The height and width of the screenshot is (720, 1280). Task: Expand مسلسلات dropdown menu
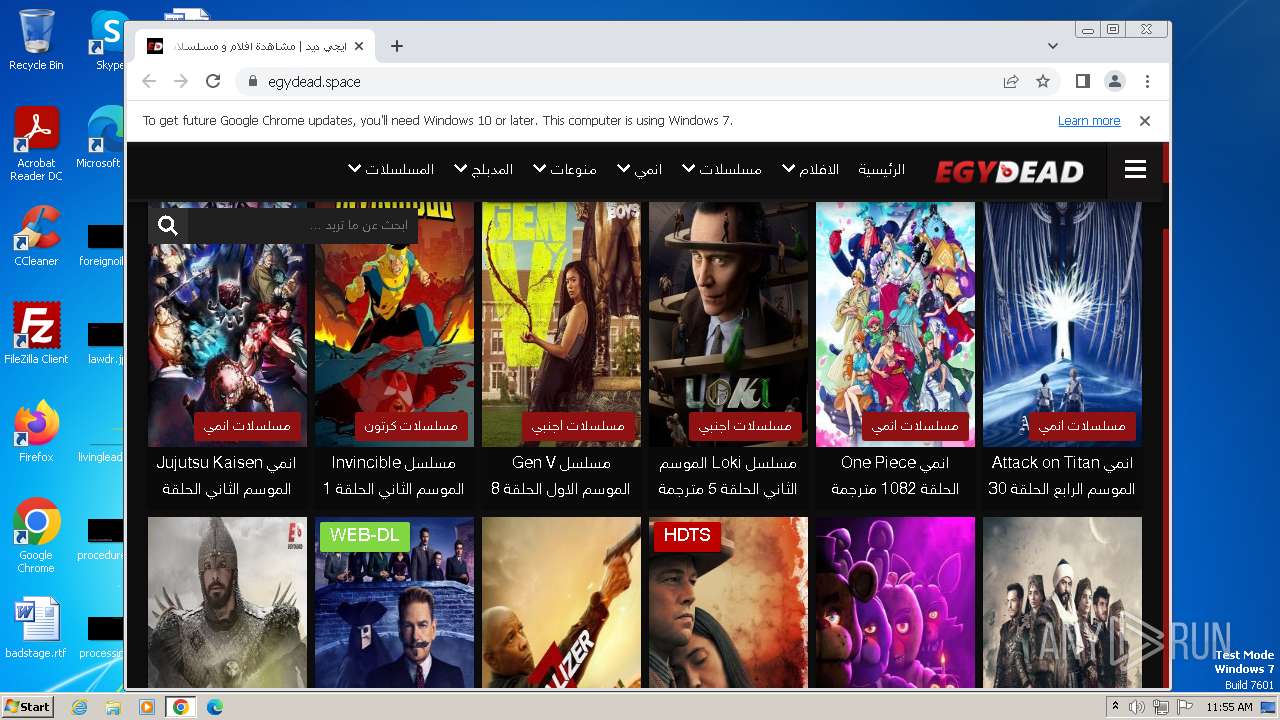point(722,170)
